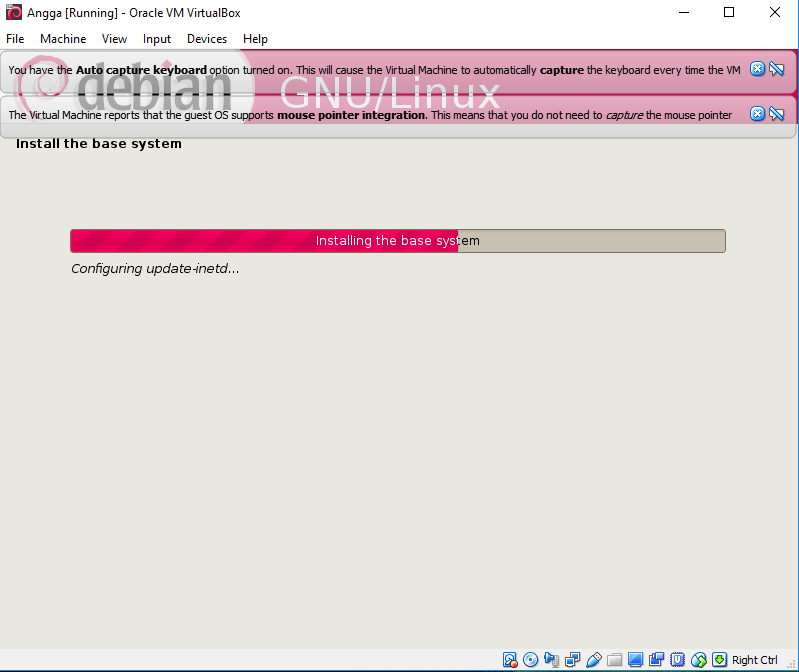
Task: Click the CPU virtualization status icon
Action: point(677,660)
